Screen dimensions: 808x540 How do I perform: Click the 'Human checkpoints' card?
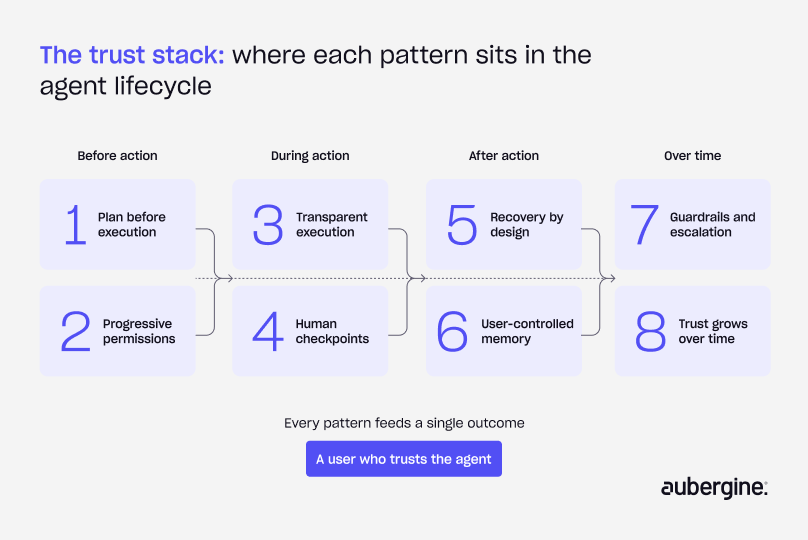pyautogui.click(x=310, y=331)
